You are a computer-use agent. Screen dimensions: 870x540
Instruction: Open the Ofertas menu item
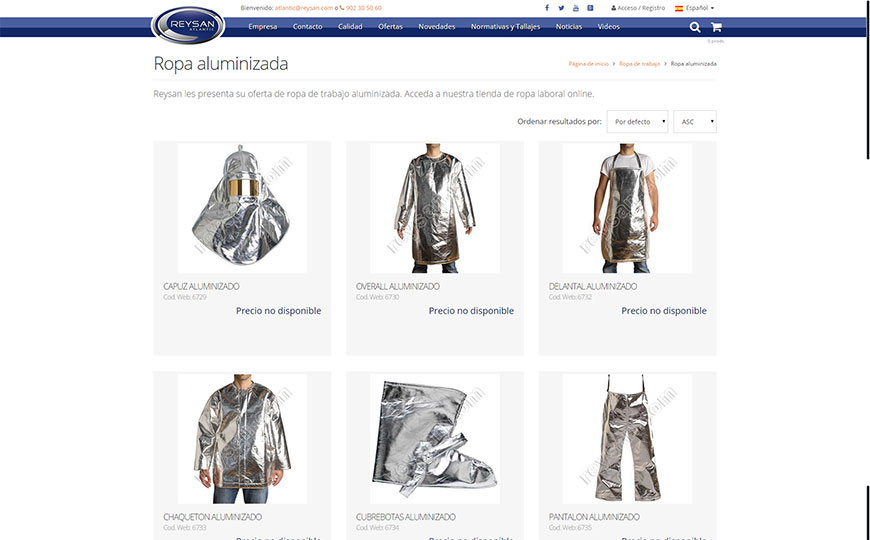click(x=391, y=27)
